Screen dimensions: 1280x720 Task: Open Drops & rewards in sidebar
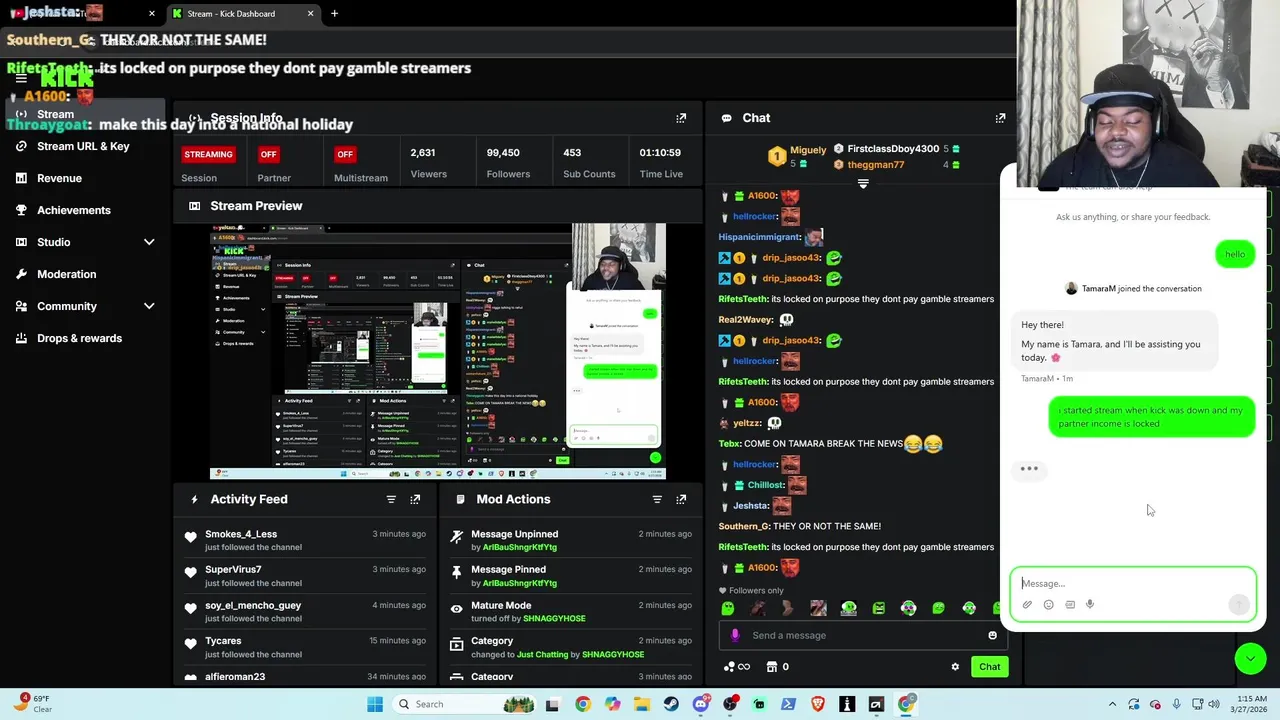click(79, 338)
